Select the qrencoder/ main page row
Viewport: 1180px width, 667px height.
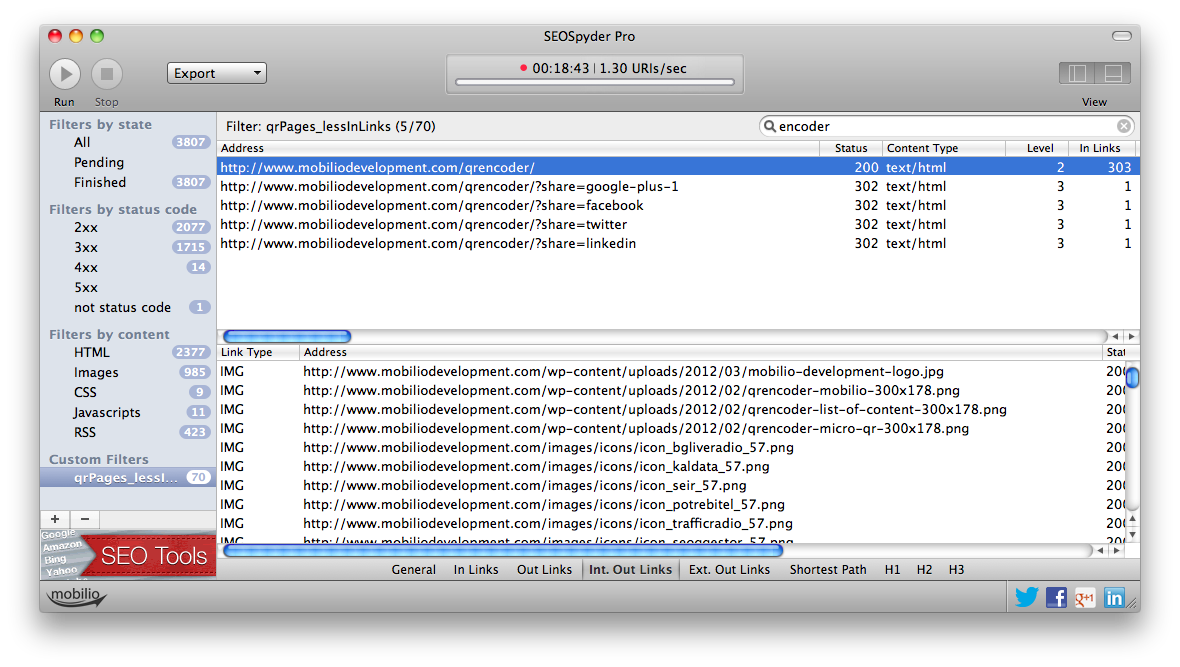pyautogui.click(x=678, y=167)
